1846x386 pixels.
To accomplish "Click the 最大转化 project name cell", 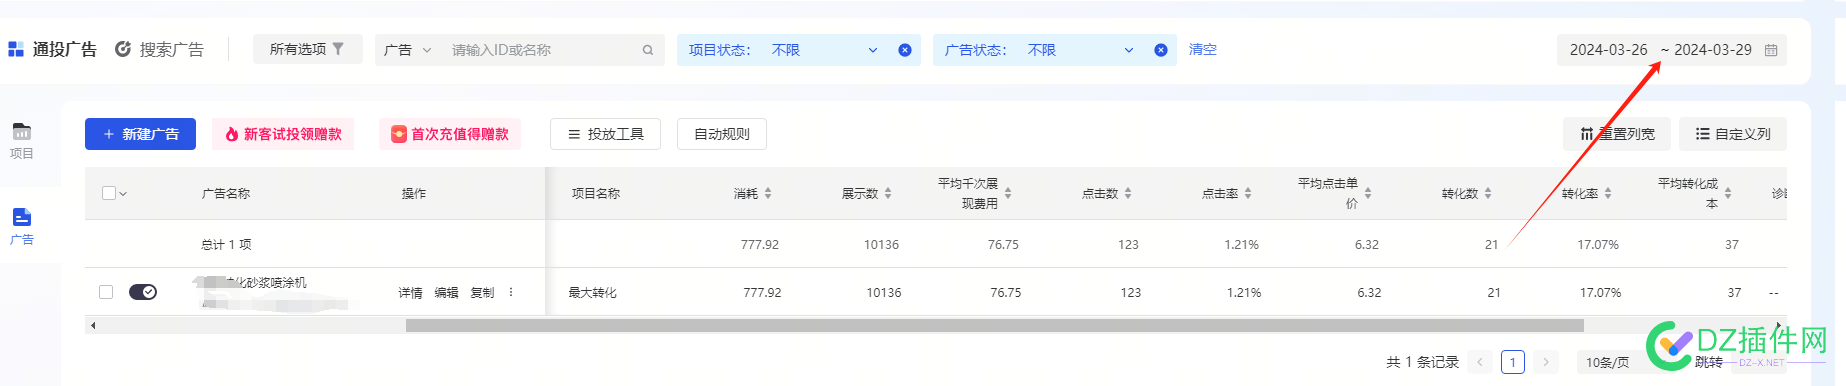I will 593,293.
